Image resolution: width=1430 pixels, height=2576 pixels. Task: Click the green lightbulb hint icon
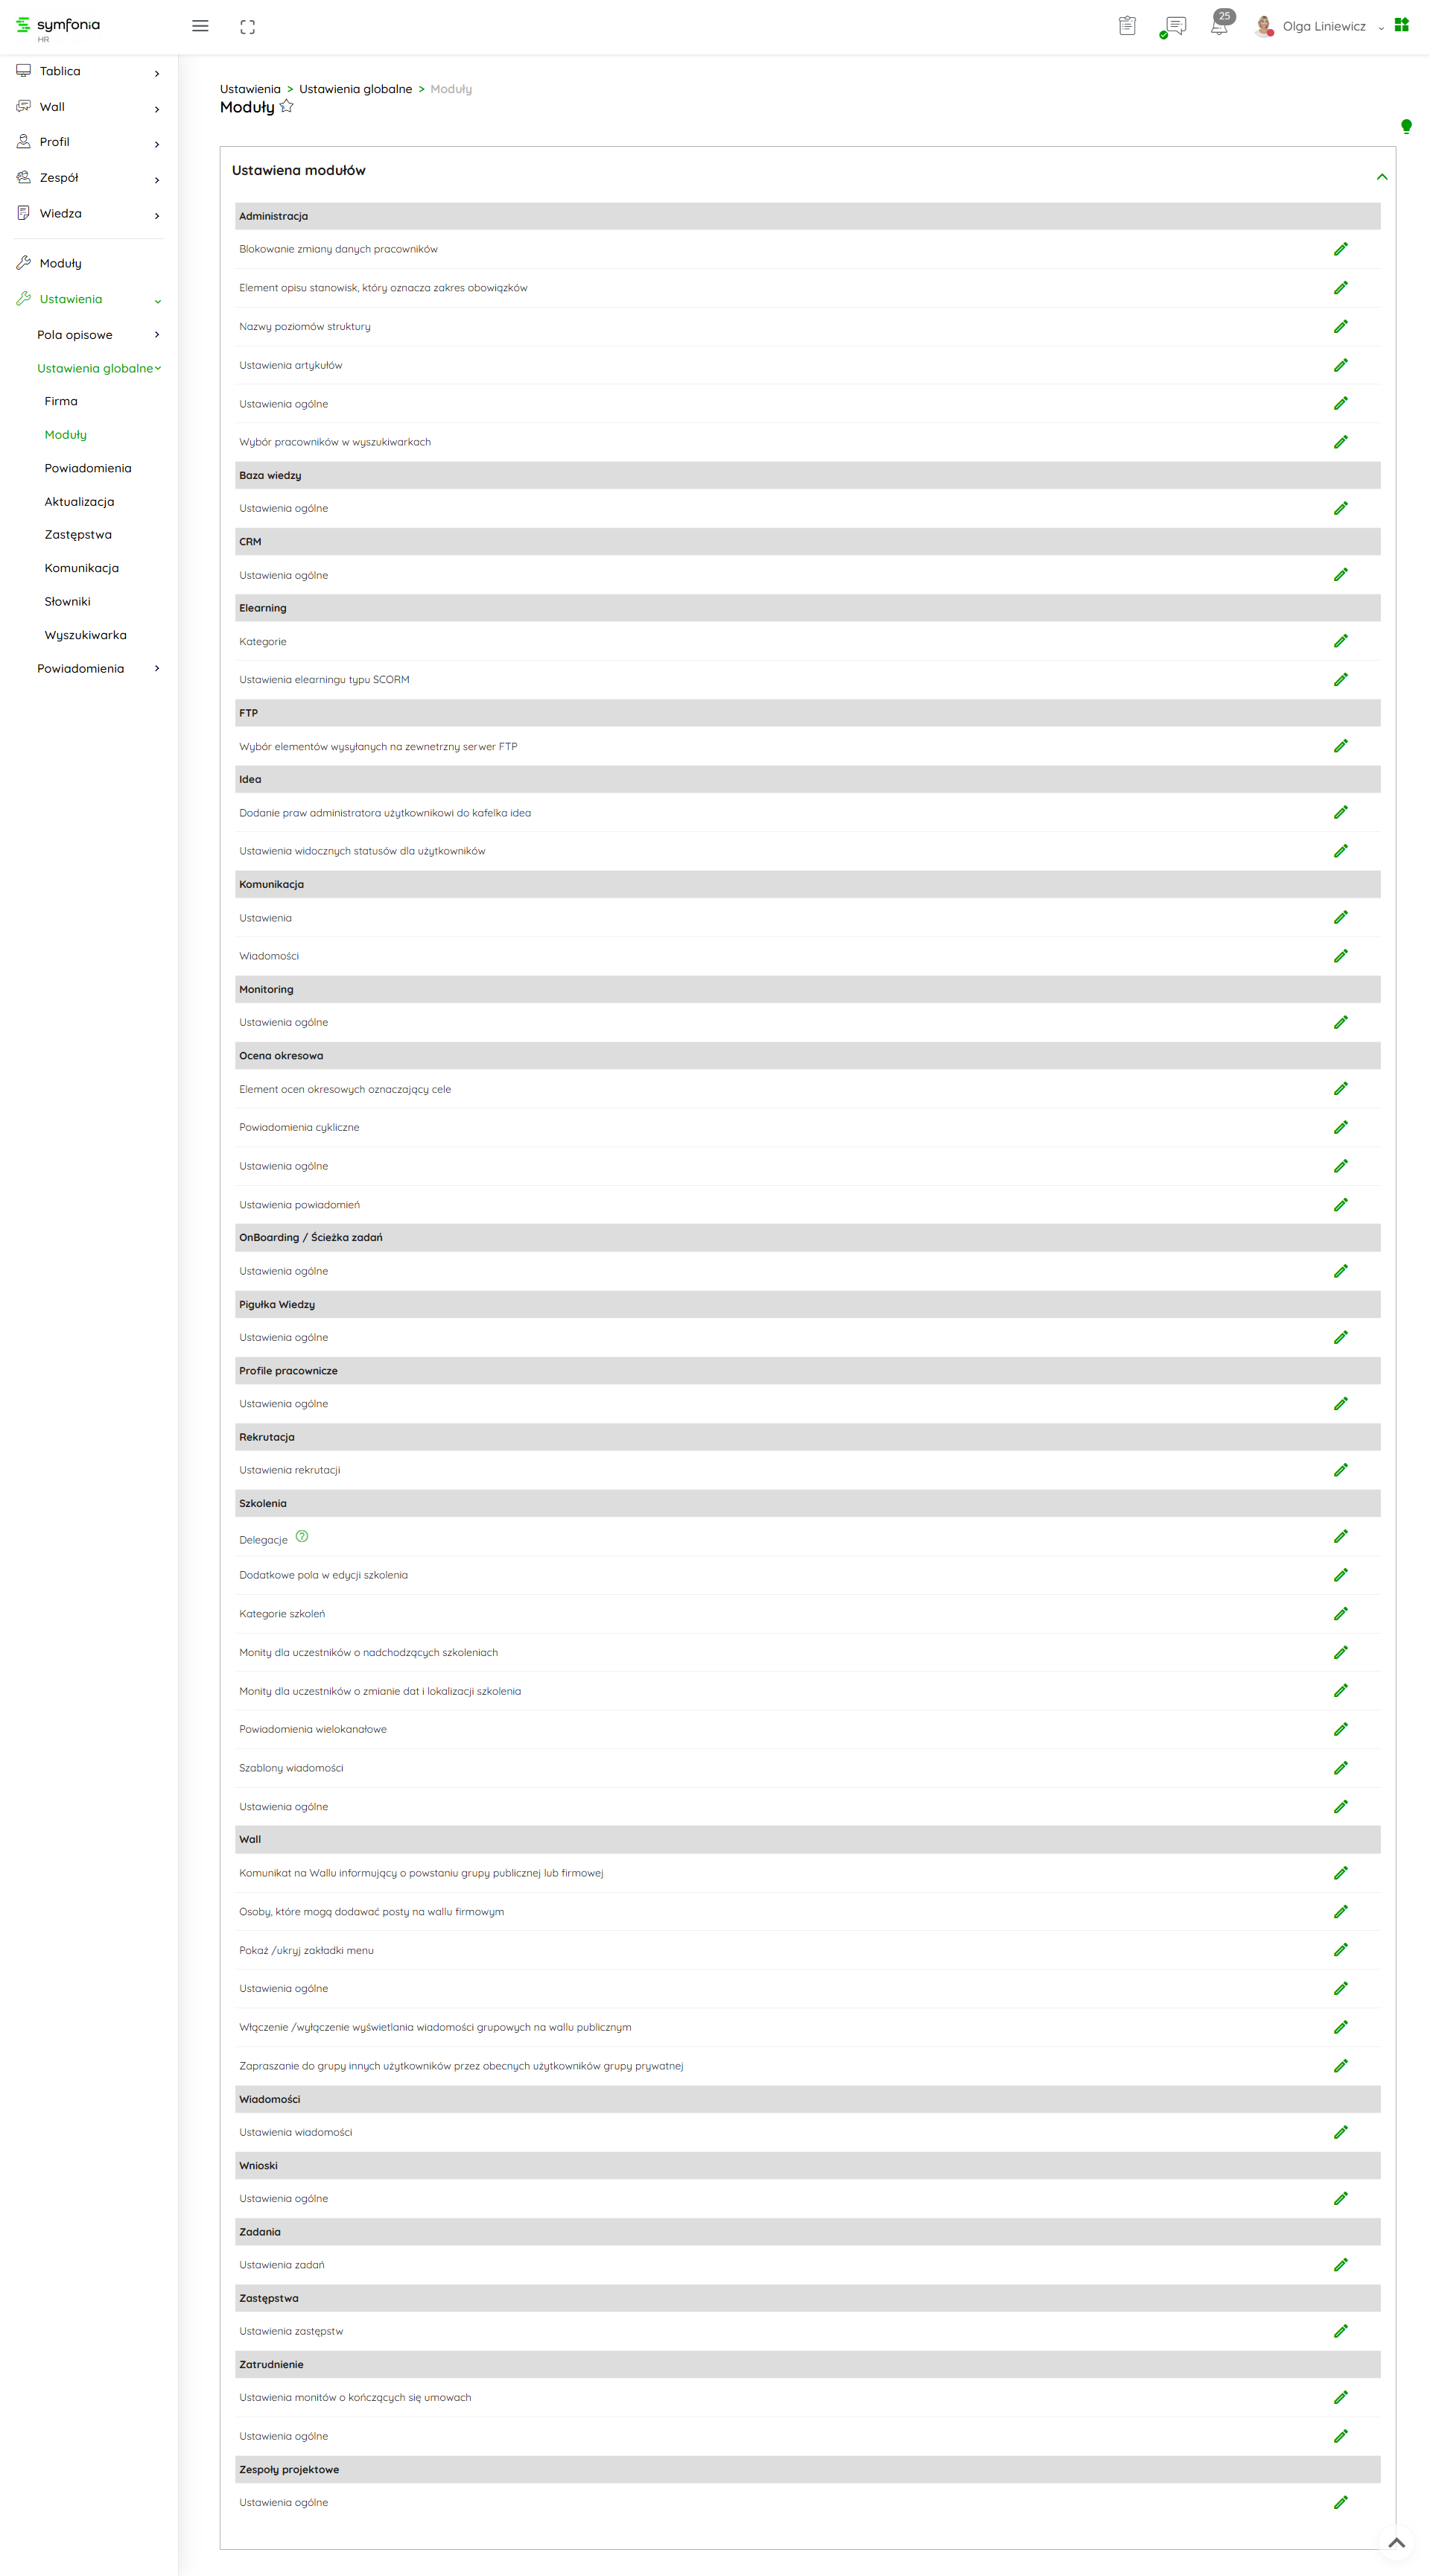1406,126
